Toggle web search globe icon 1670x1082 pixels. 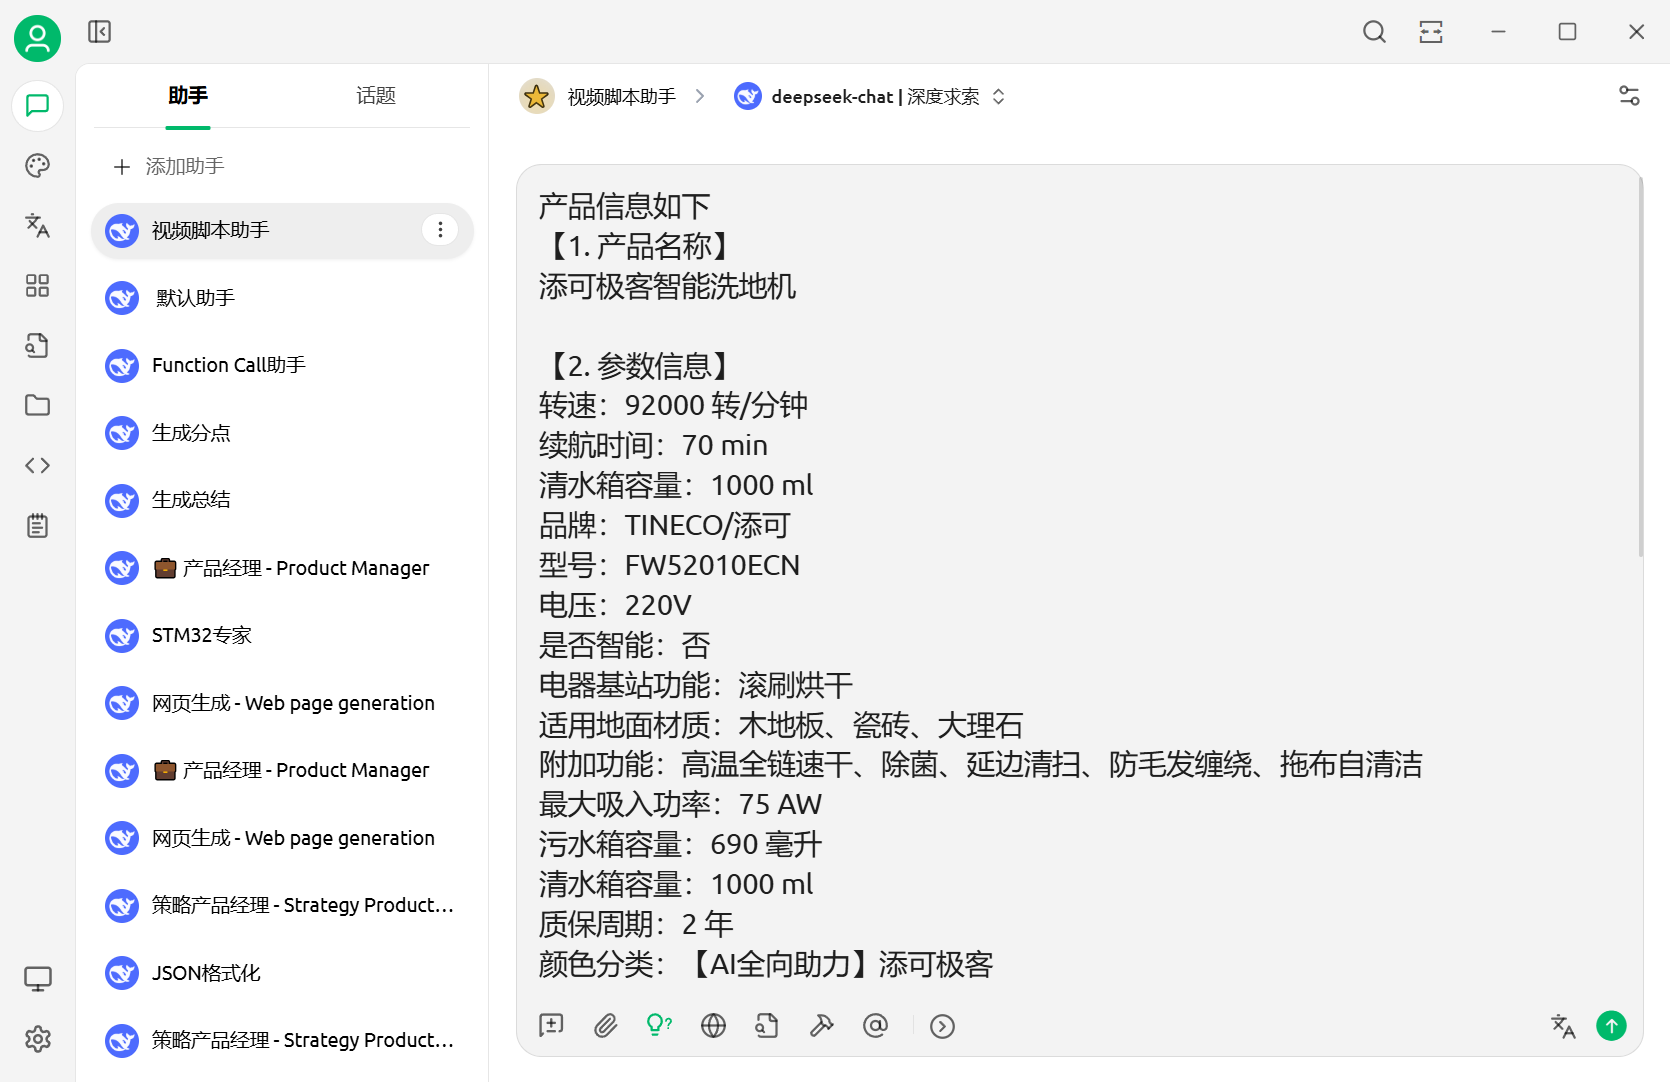tap(713, 1025)
